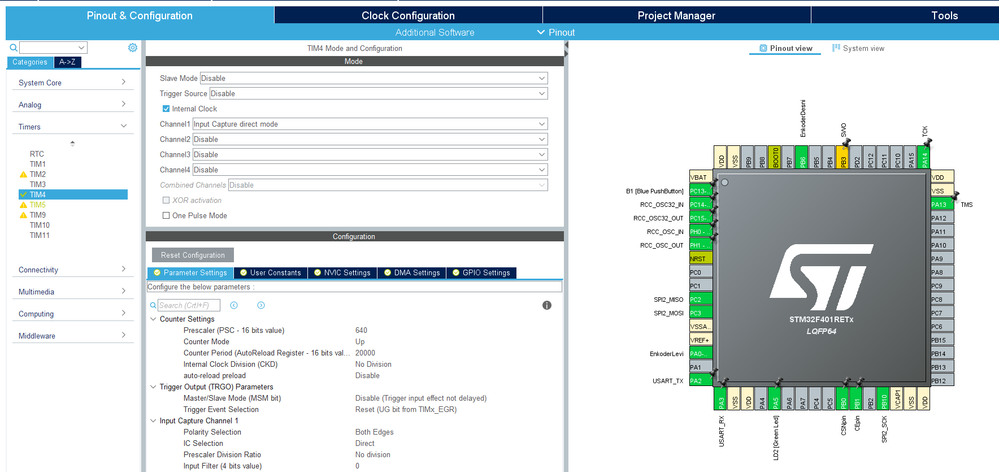This screenshot has width=999, height=472.
Task: Switch sidebar to A->Z listing
Action: 68,62
